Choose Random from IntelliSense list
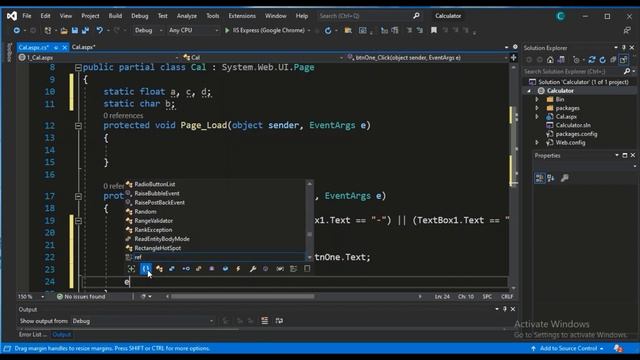 (x=145, y=211)
